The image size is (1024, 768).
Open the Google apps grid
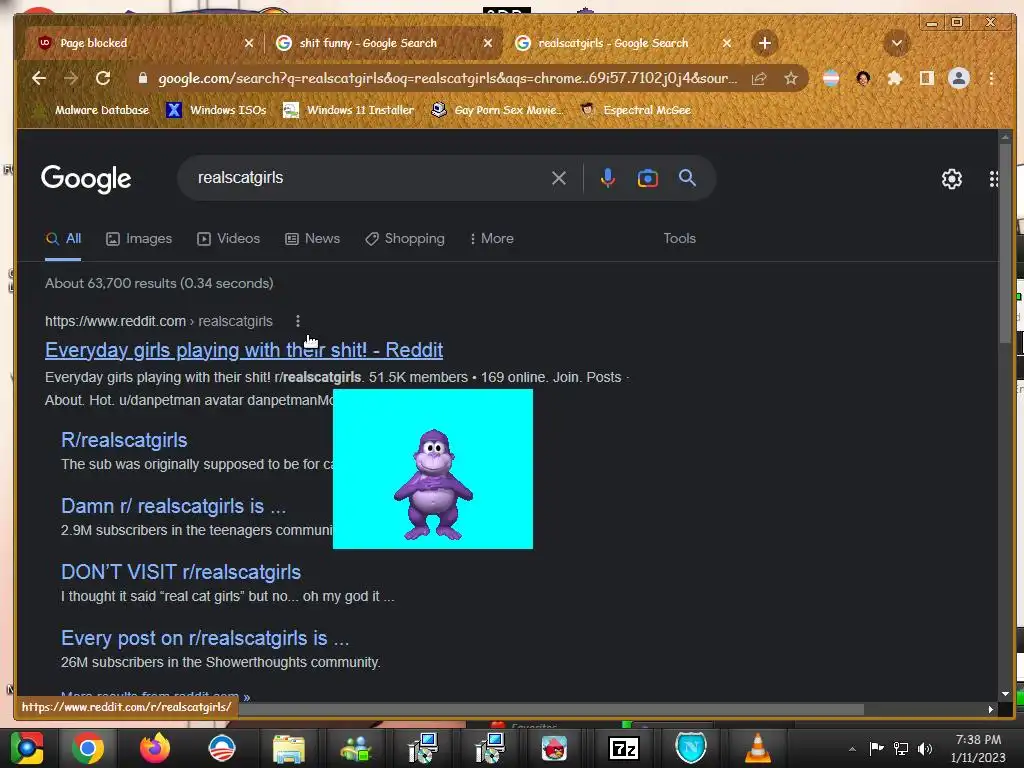tap(993, 178)
